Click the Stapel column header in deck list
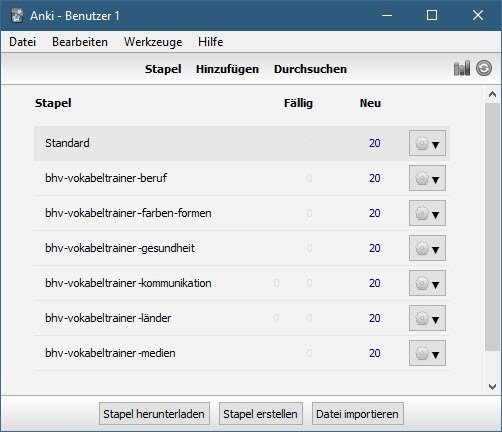 point(53,103)
